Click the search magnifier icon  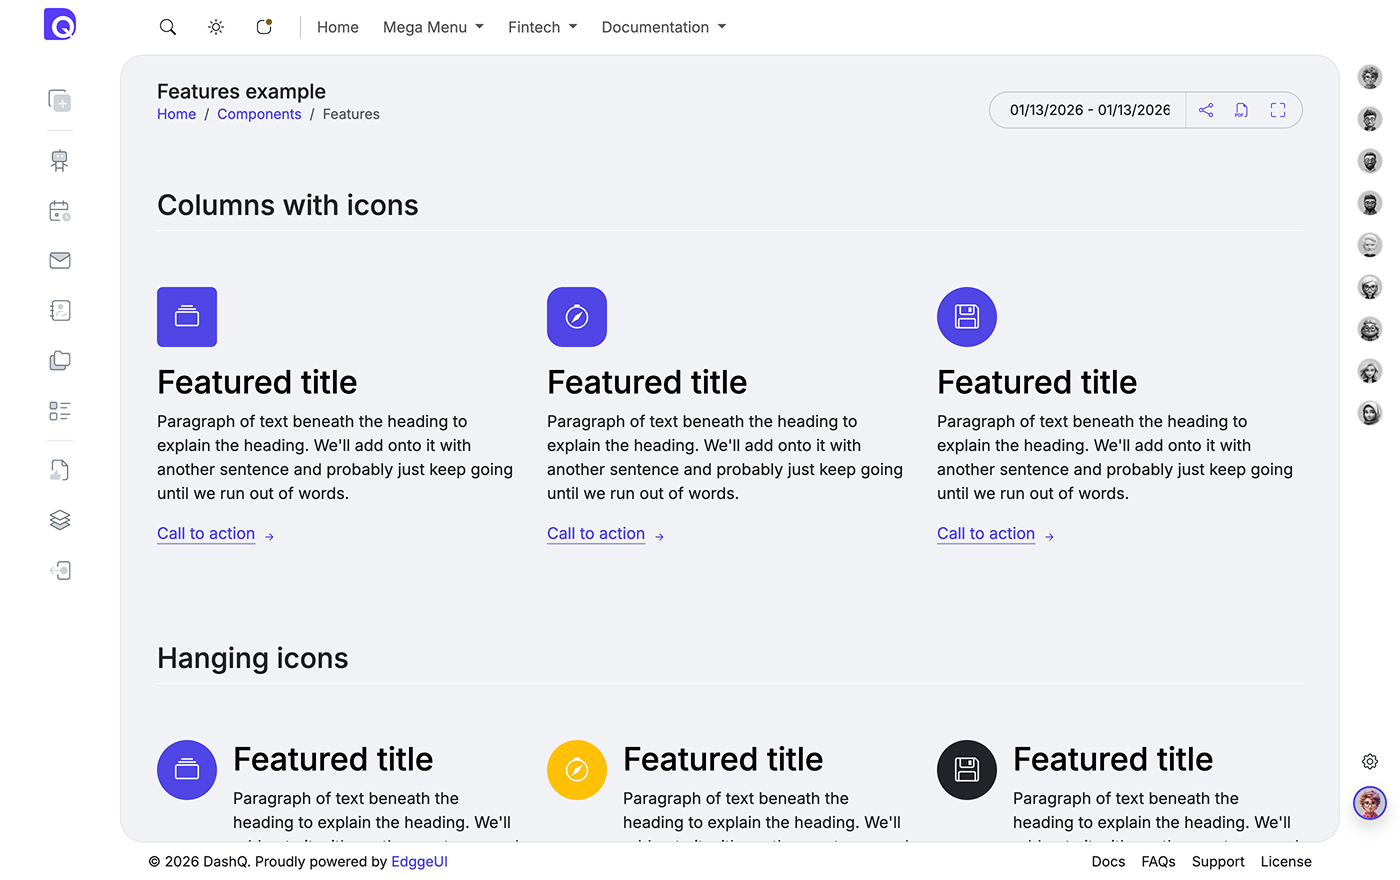pyautogui.click(x=168, y=27)
